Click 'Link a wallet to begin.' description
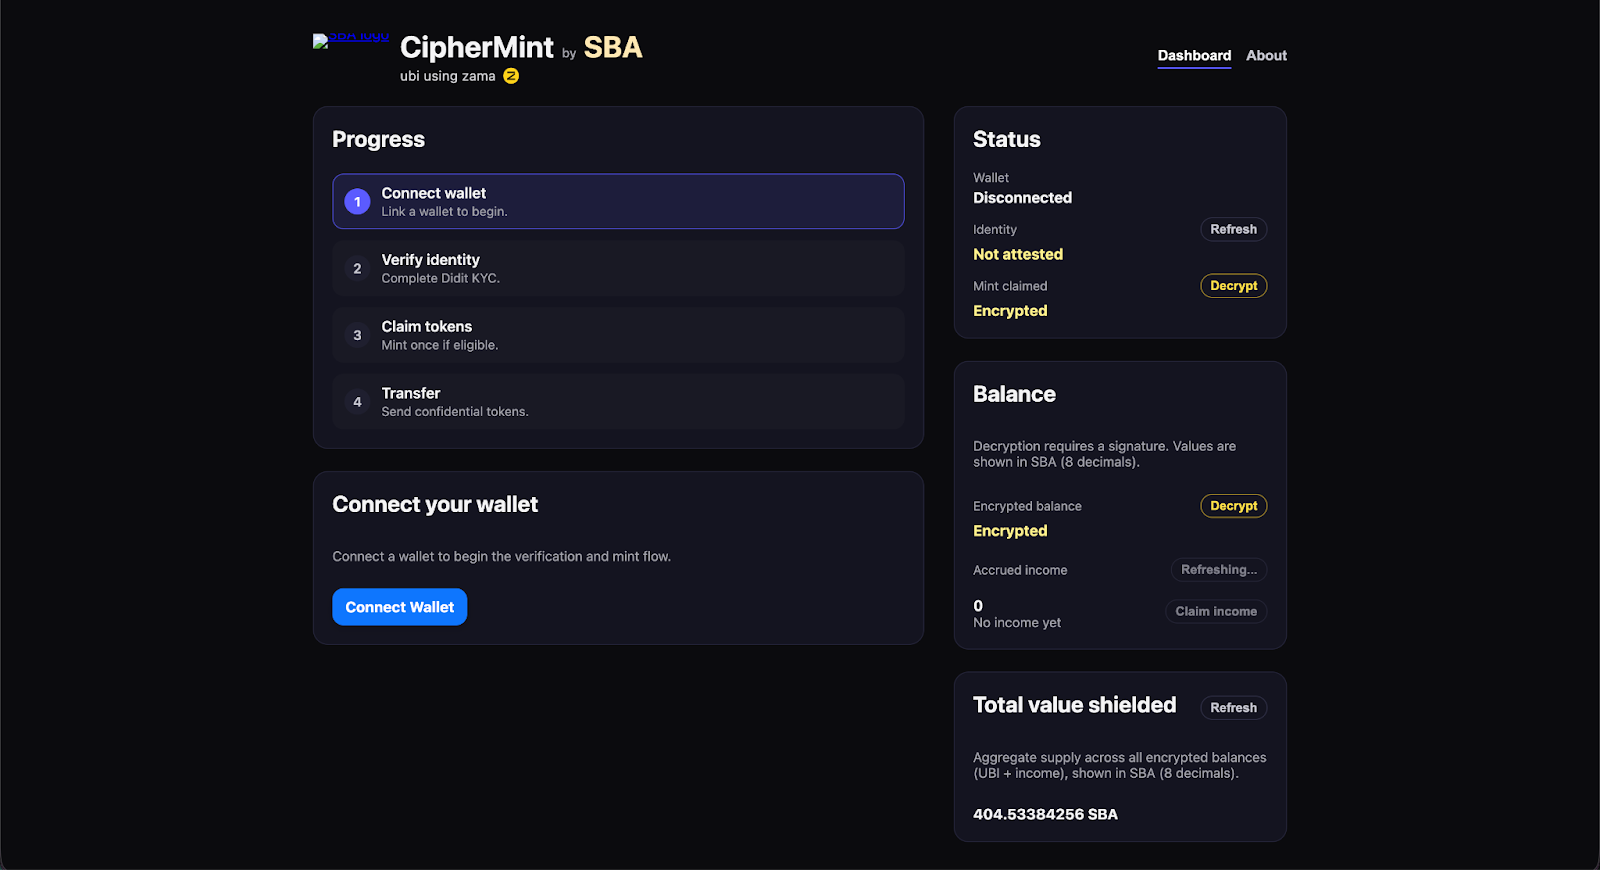The width and height of the screenshot is (1600, 870). tap(444, 212)
